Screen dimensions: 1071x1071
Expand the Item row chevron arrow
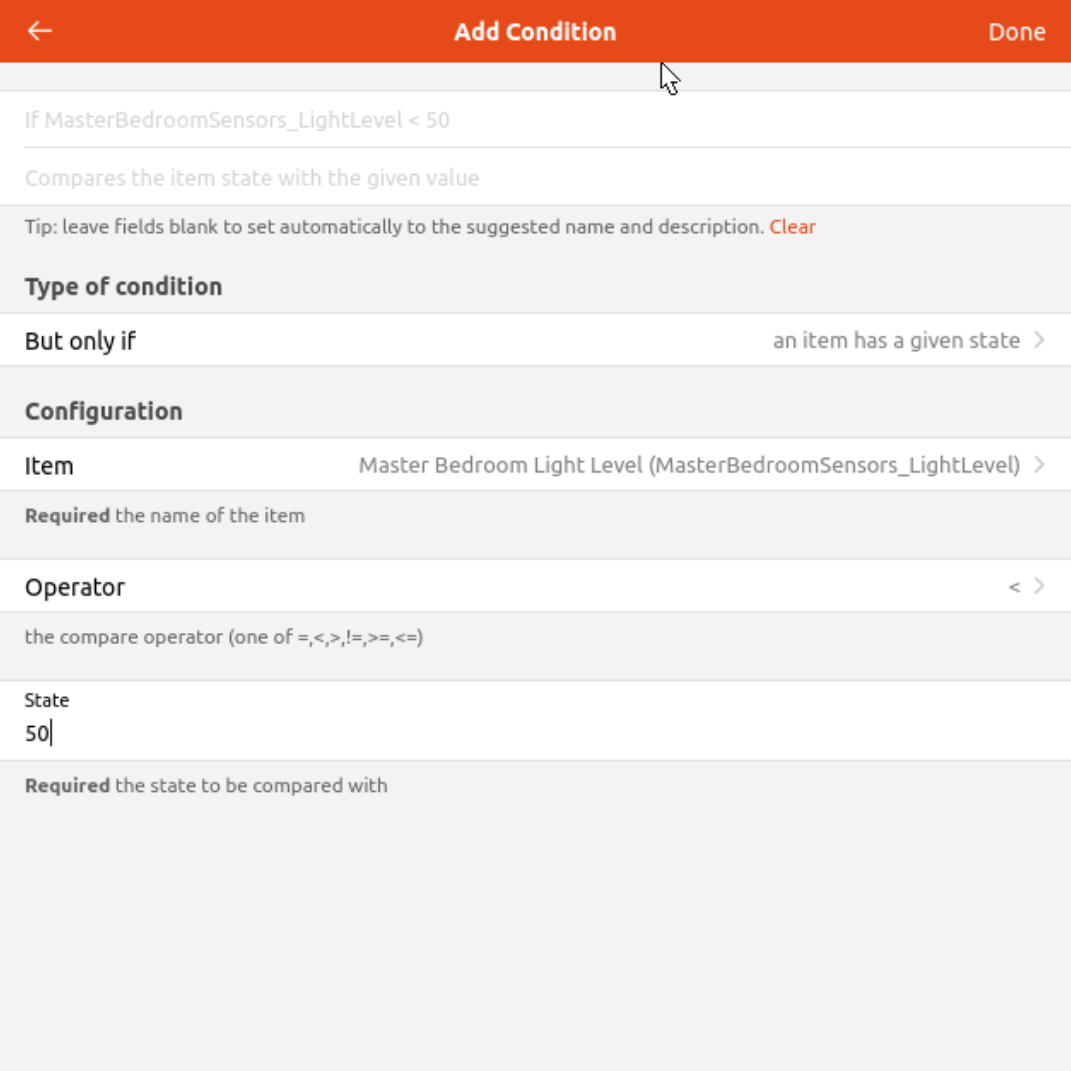(x=1040, y=465)
